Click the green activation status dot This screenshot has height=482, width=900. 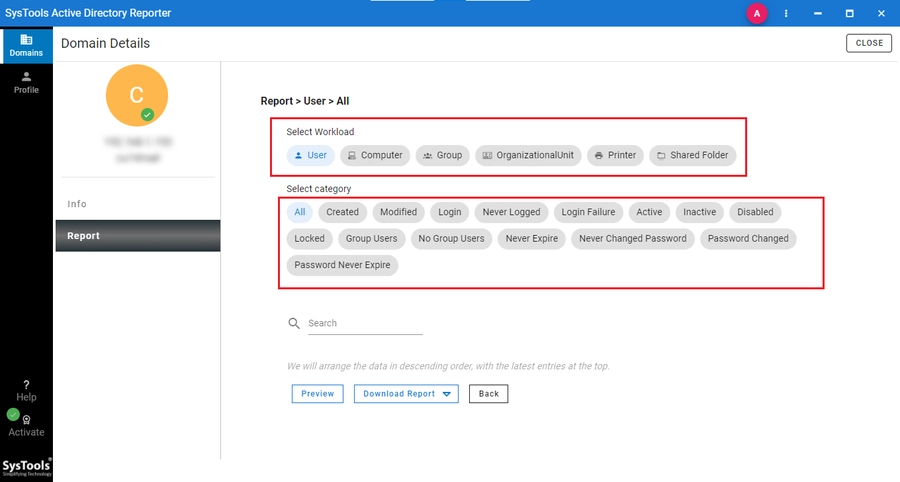coord(13,414)
